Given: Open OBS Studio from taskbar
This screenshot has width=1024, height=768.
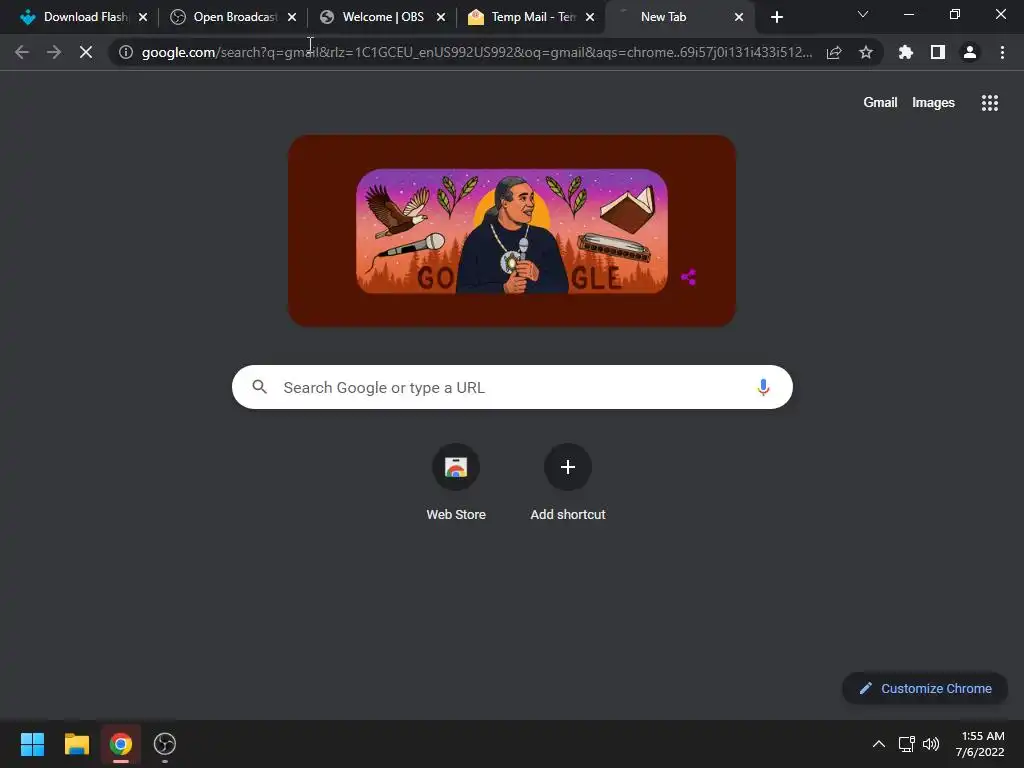Looking at the screenshot, I should pos(165,744).
